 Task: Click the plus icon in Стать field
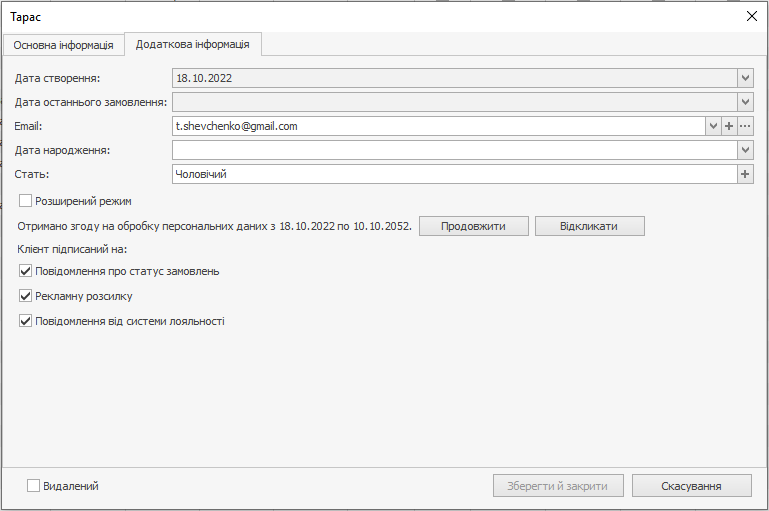tap(745, 174)
